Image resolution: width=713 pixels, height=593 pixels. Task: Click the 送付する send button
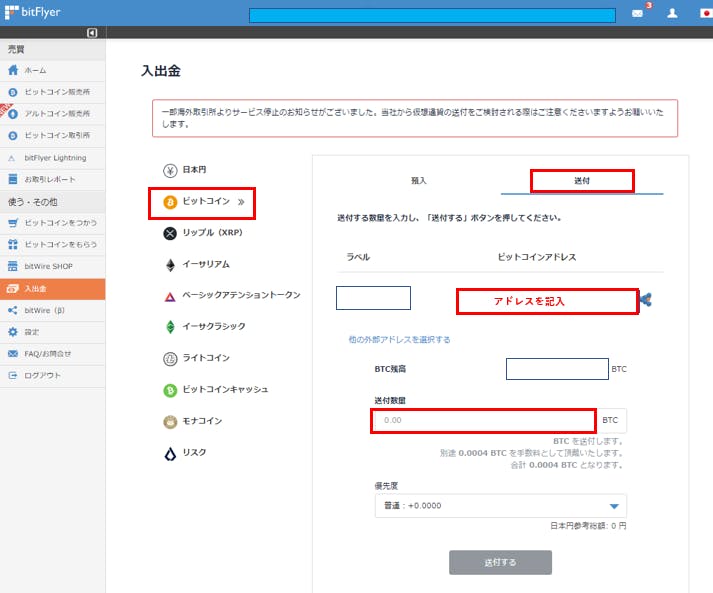[500, 563]
